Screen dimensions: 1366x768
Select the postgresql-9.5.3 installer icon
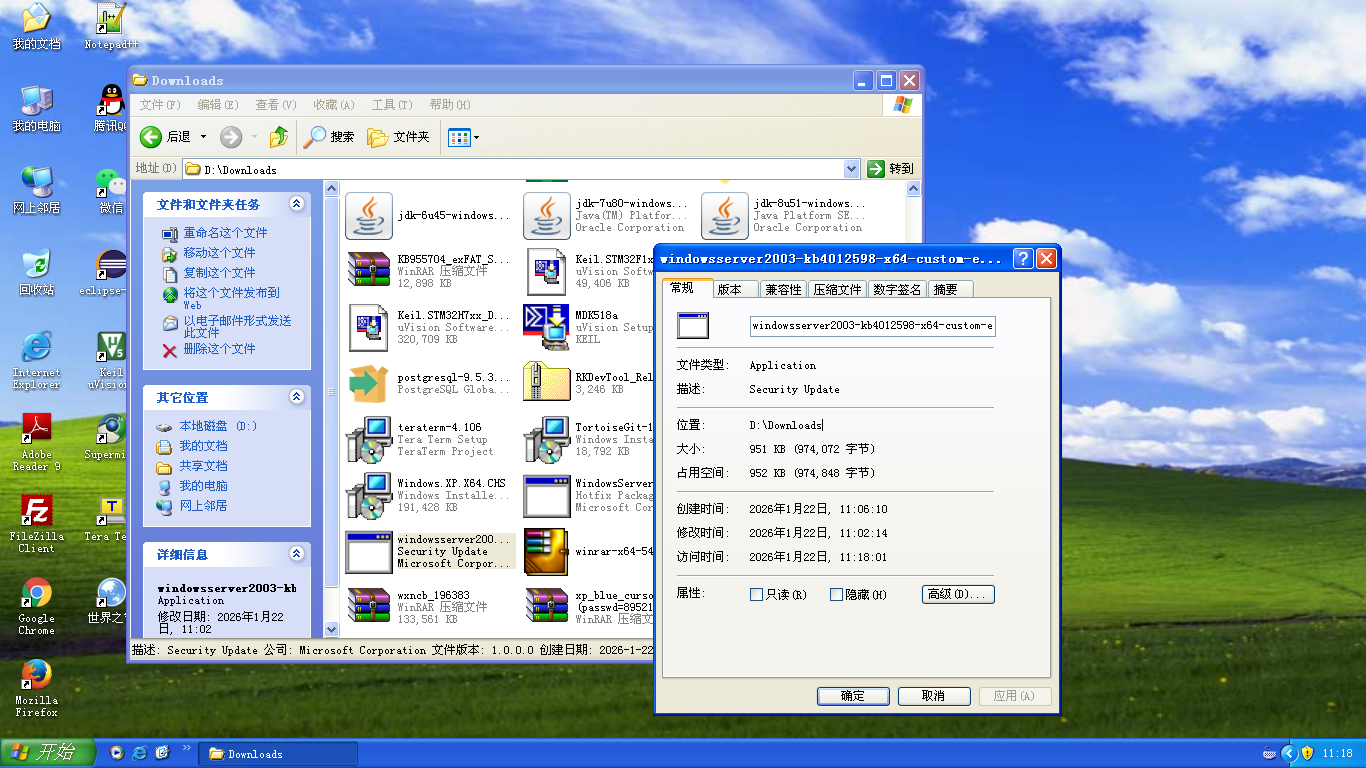[369, 383]
